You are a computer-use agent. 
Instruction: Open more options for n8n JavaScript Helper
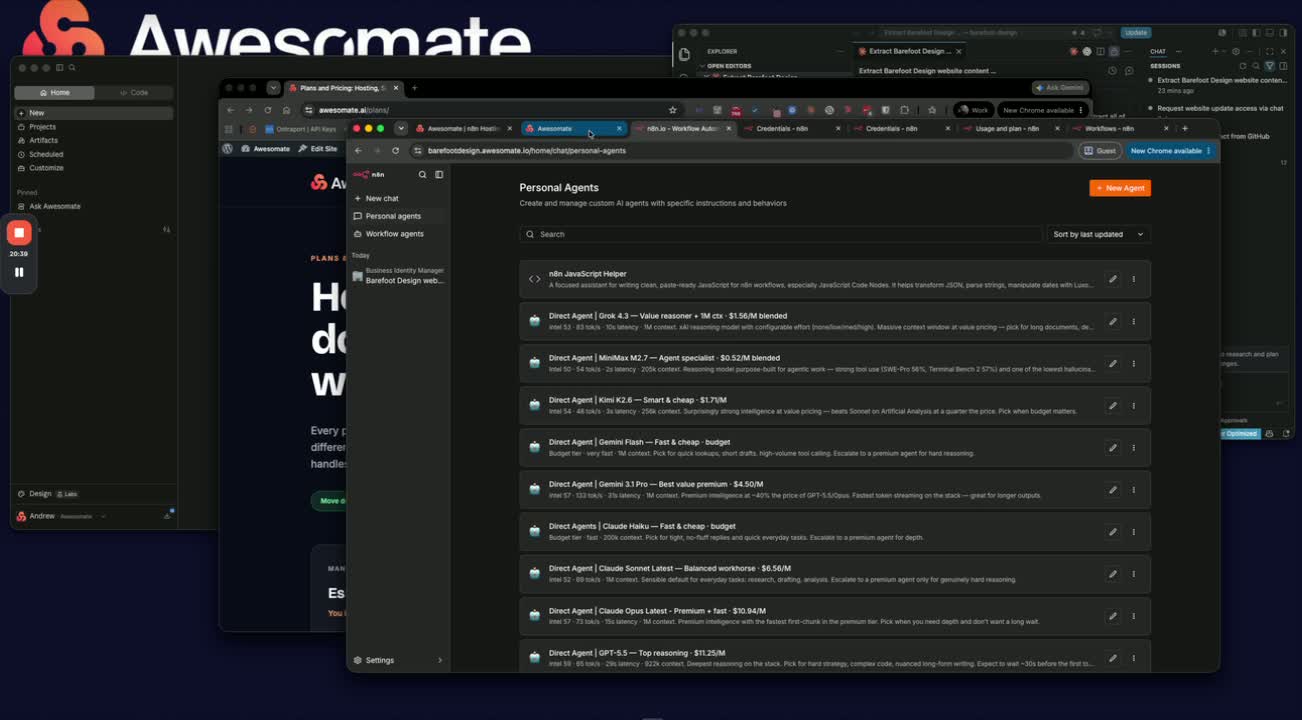point(1134,279)
